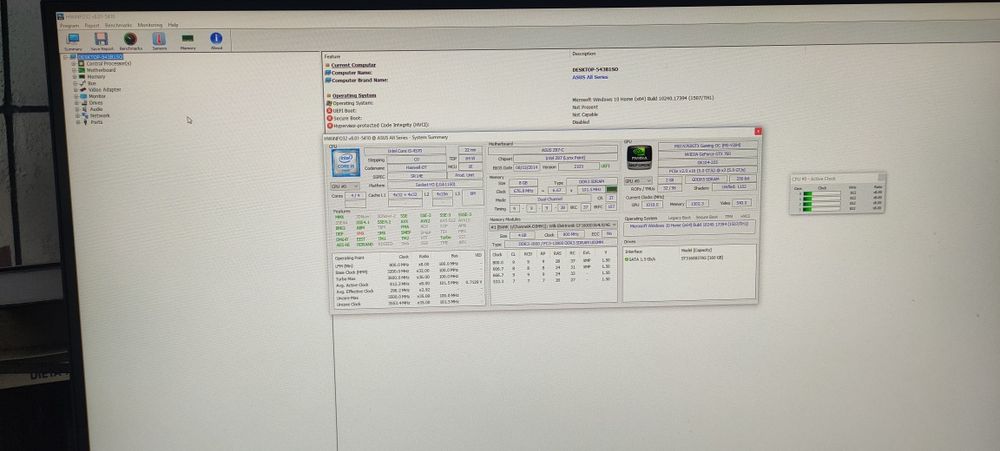Select Video Adapter in the tree
This screenshot has width=1000, height=451.
(x=105, y=90)
